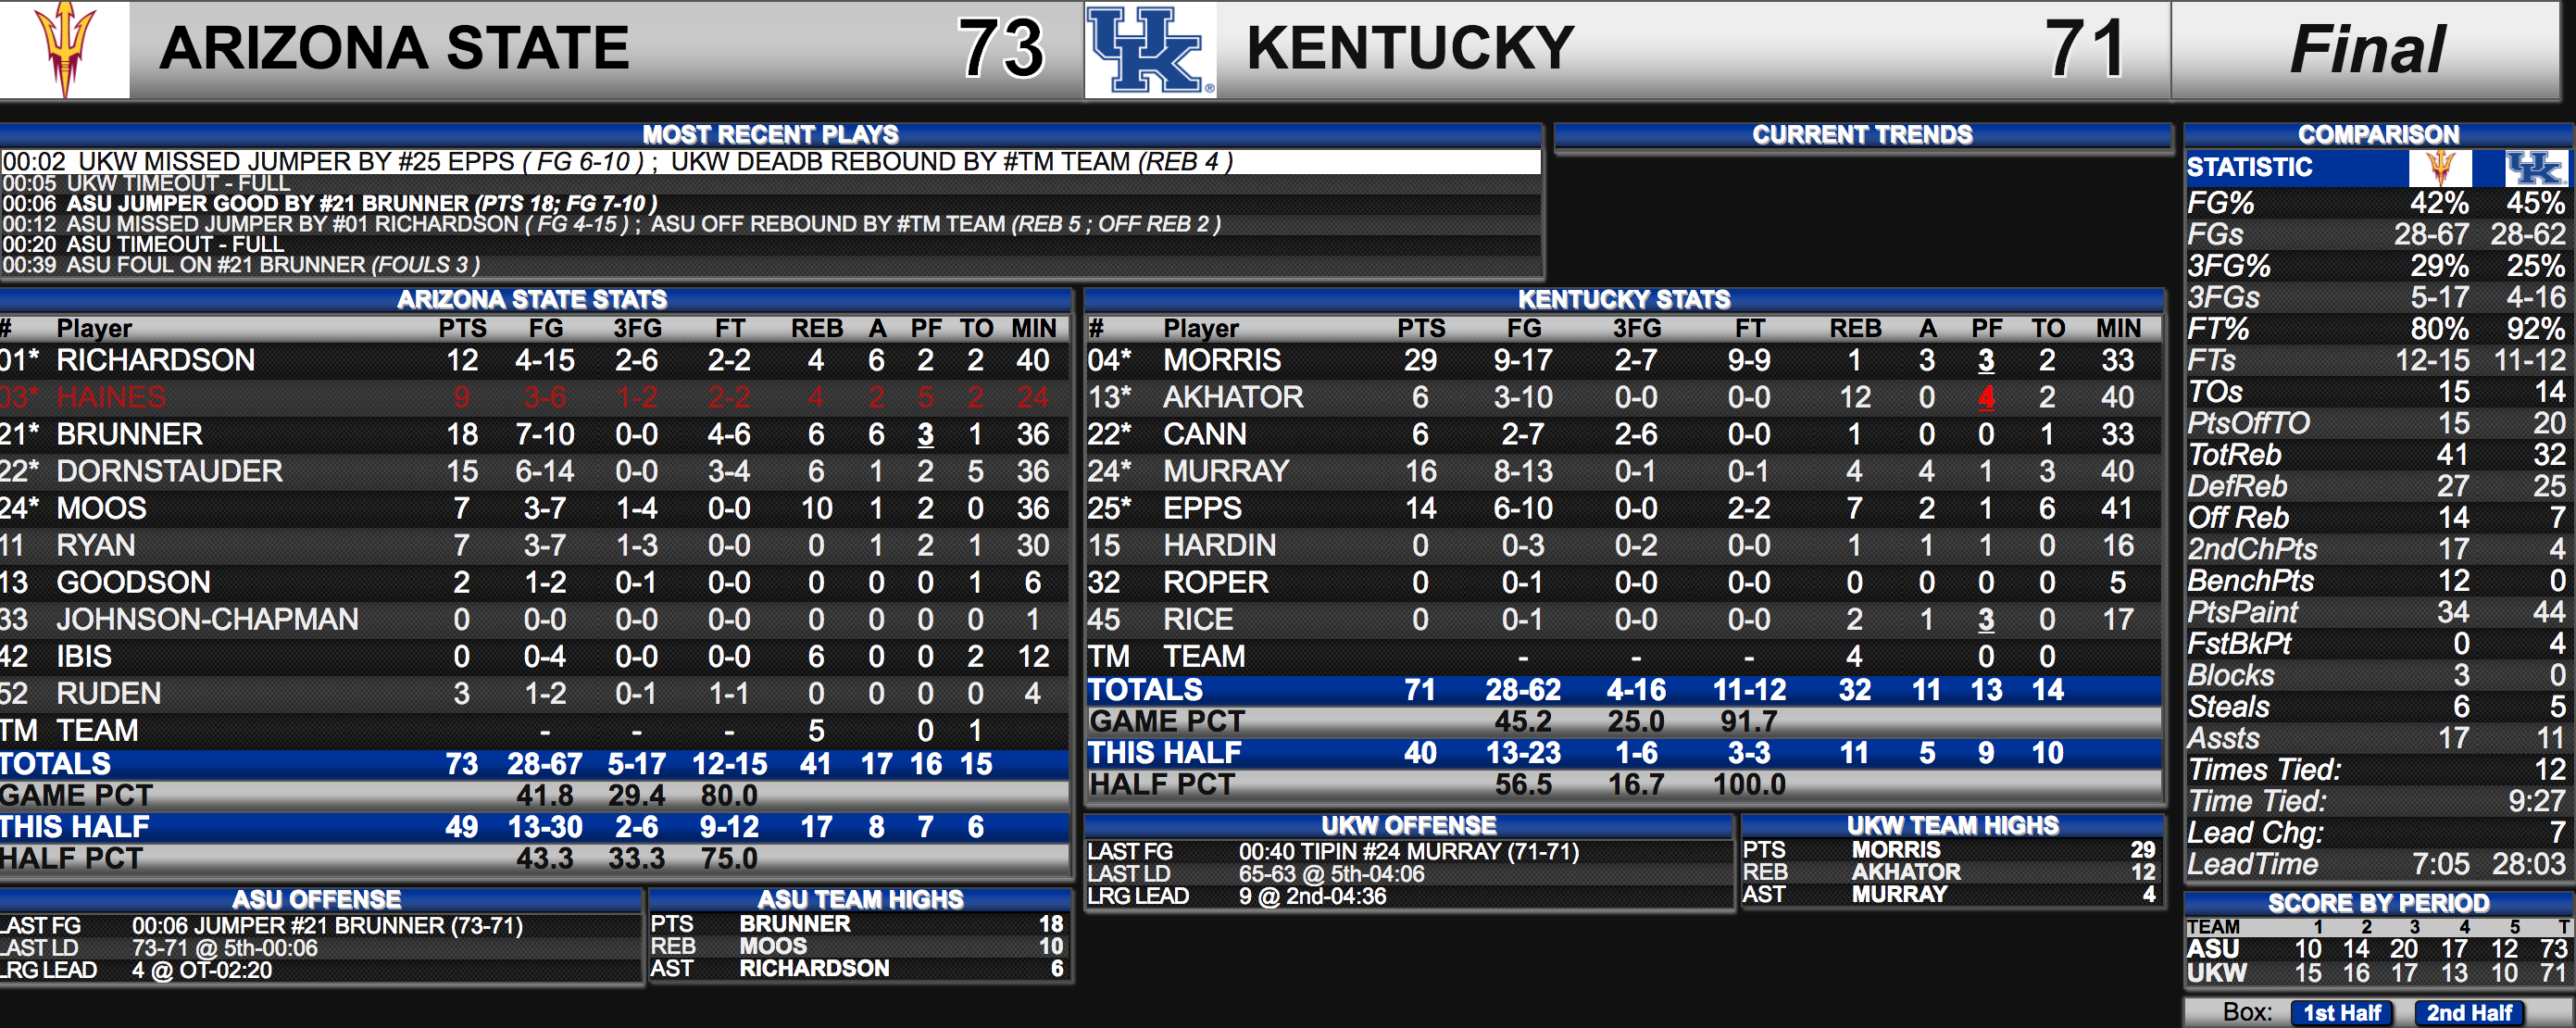Select Kentucky THIS HALF totals row
2576x1028 pixels.
point(1622,752)
